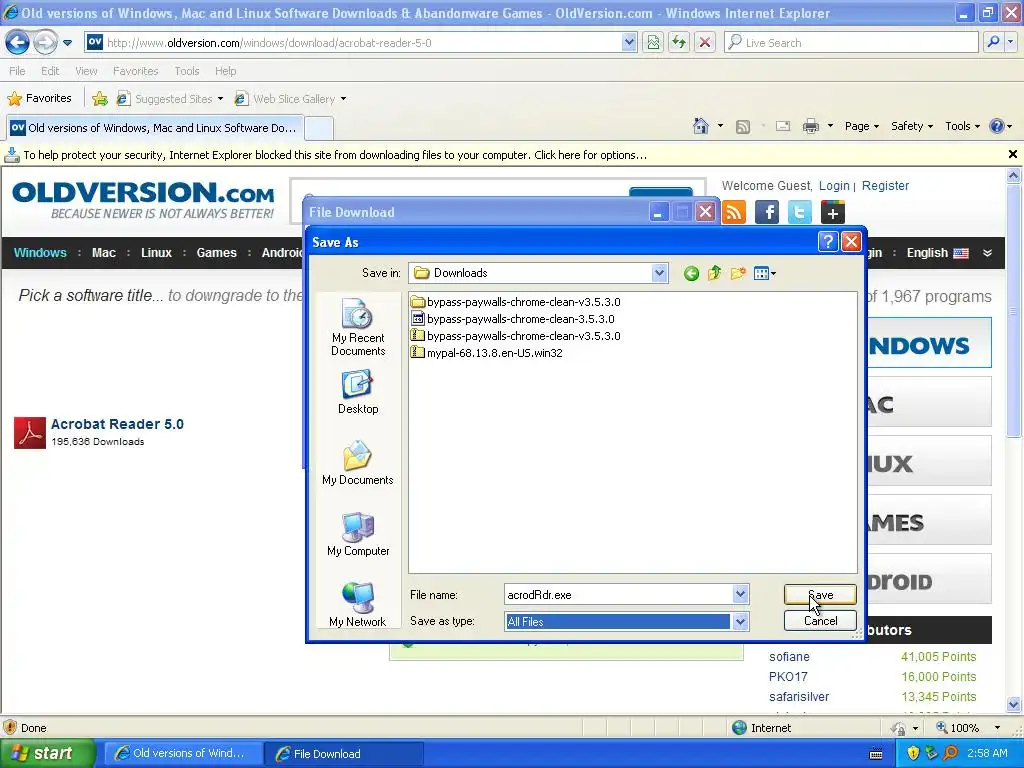Toggle Compatibility View icon in address bar
This screenshot has width=1024, height=768.
[x=653, y=42]
